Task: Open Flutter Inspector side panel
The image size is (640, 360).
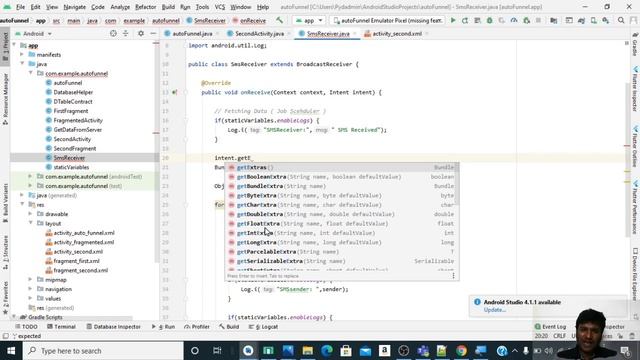Action: point(635,89)
